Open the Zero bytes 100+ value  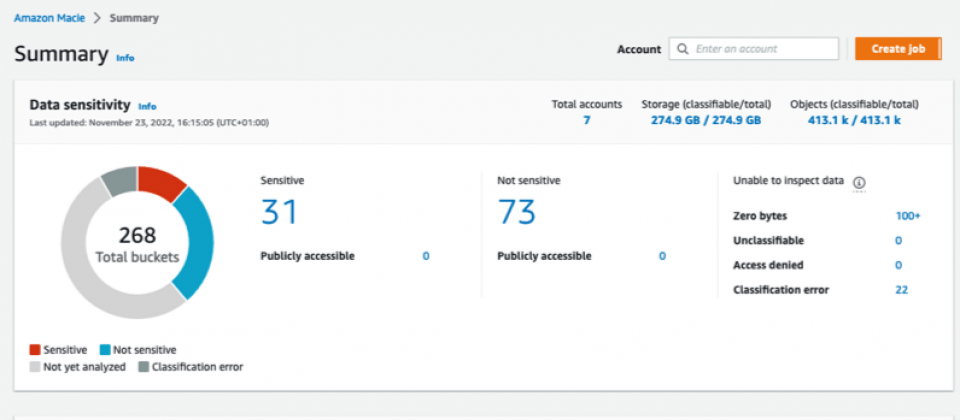coord(908,216)
